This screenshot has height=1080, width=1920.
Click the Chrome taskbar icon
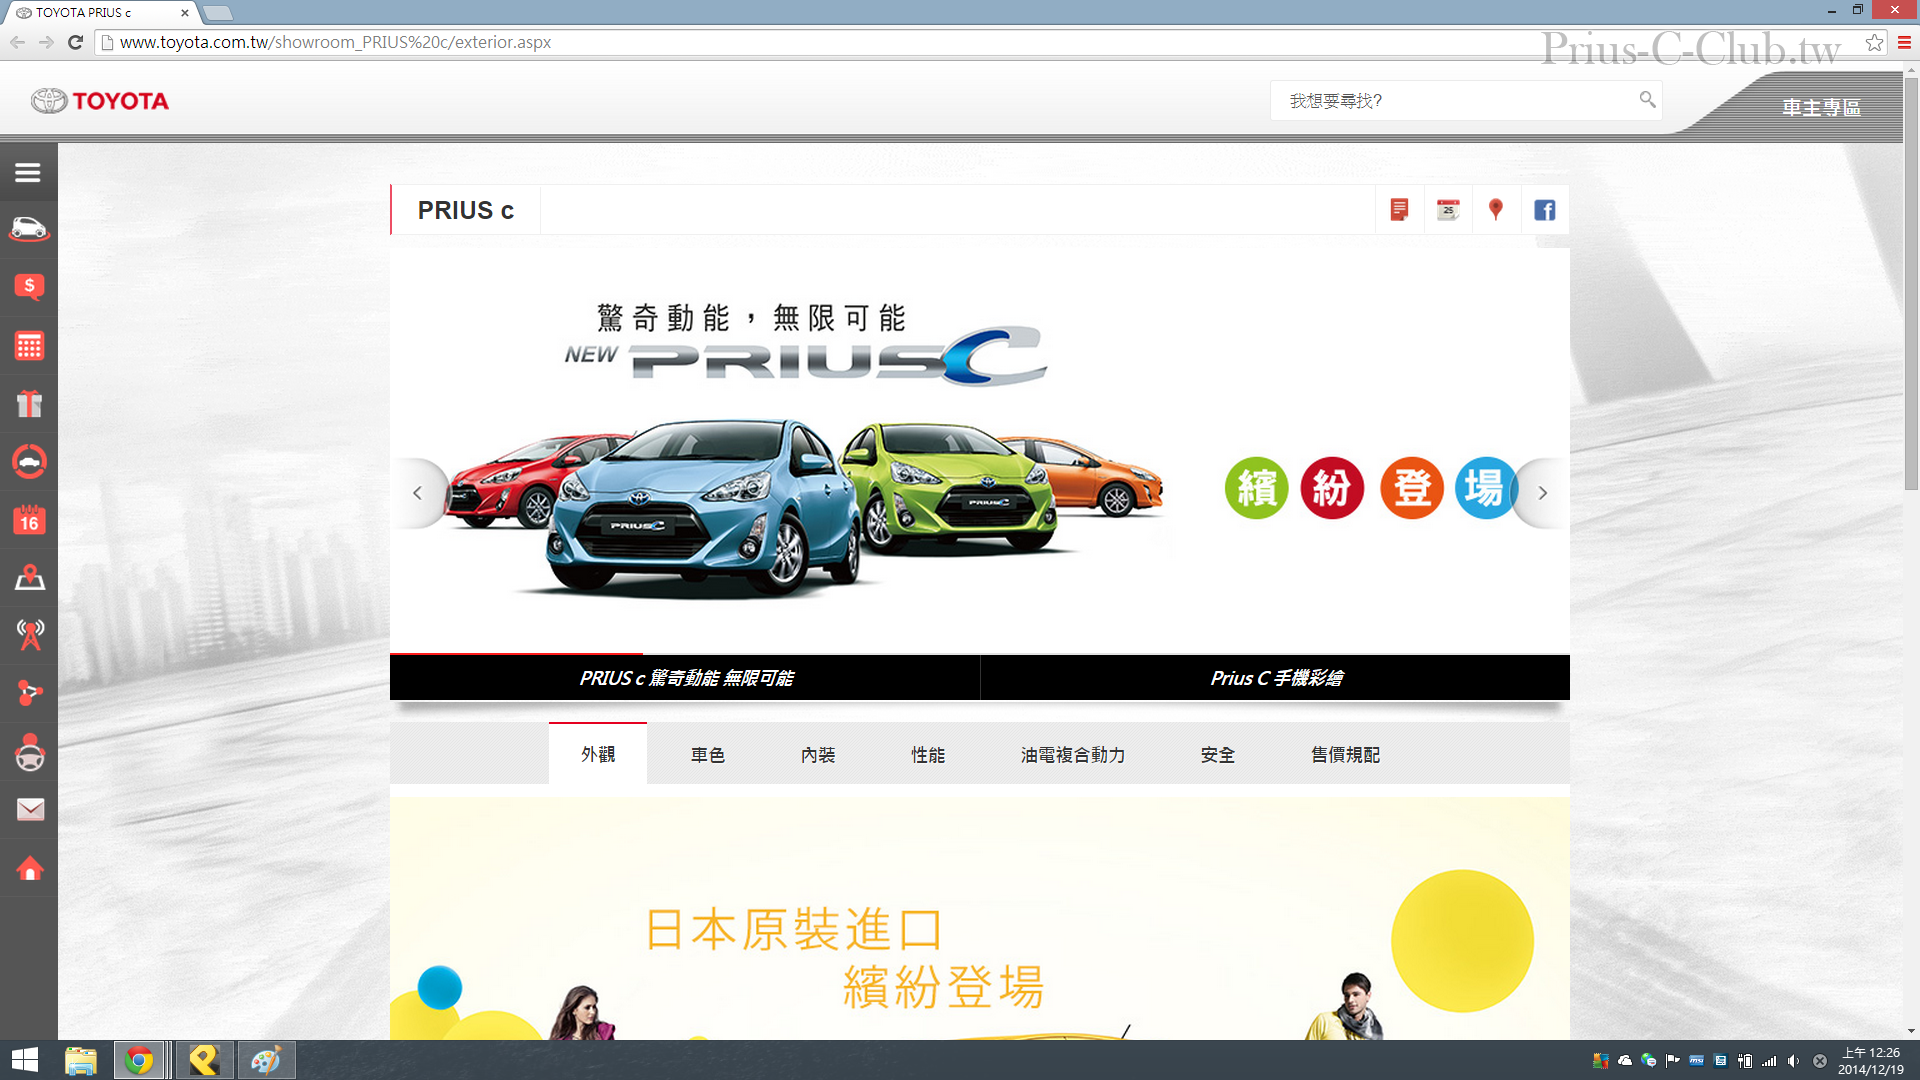click(x=139, y=1060)
